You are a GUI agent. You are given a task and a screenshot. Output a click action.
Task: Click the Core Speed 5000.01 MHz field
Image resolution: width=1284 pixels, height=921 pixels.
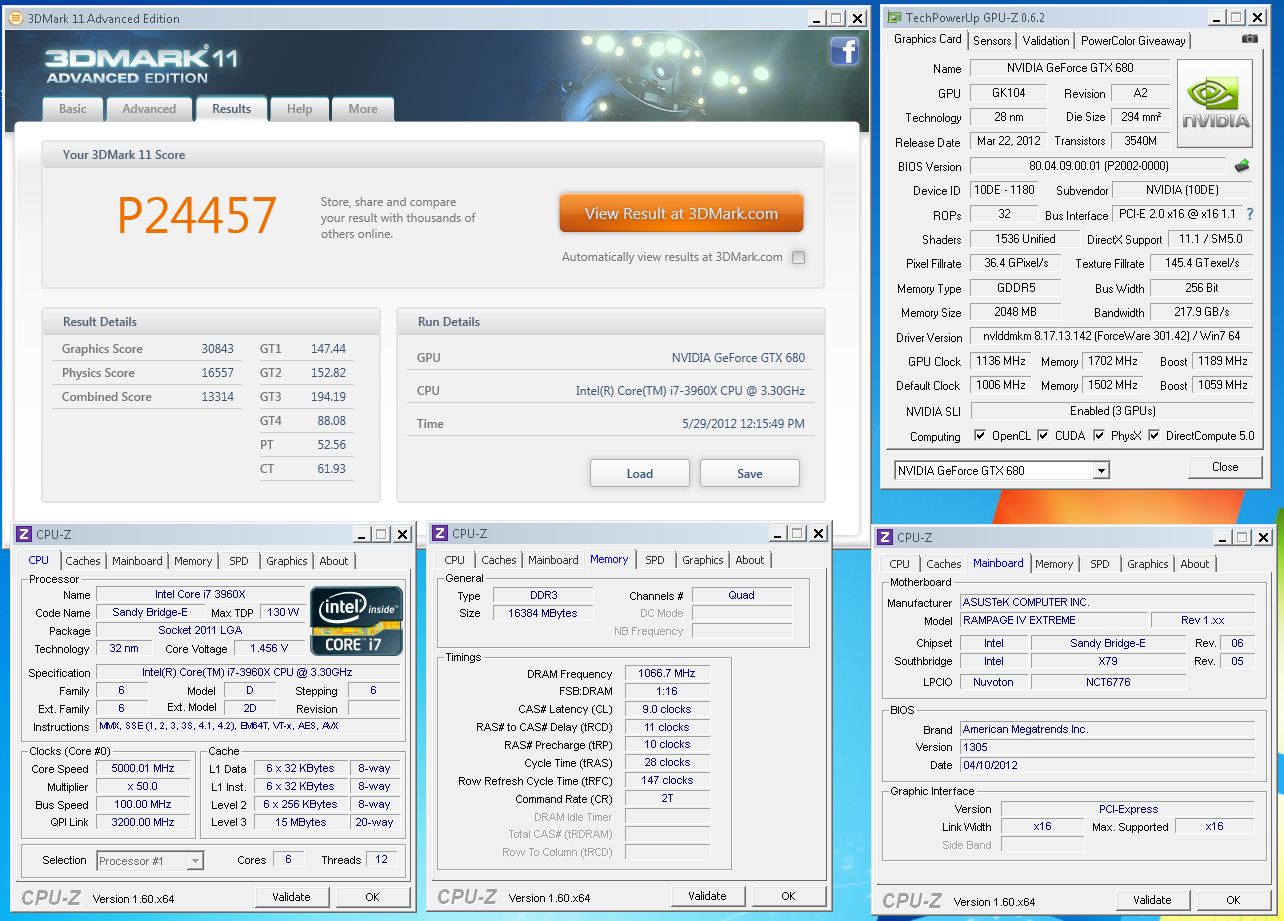tap(143, 769)
